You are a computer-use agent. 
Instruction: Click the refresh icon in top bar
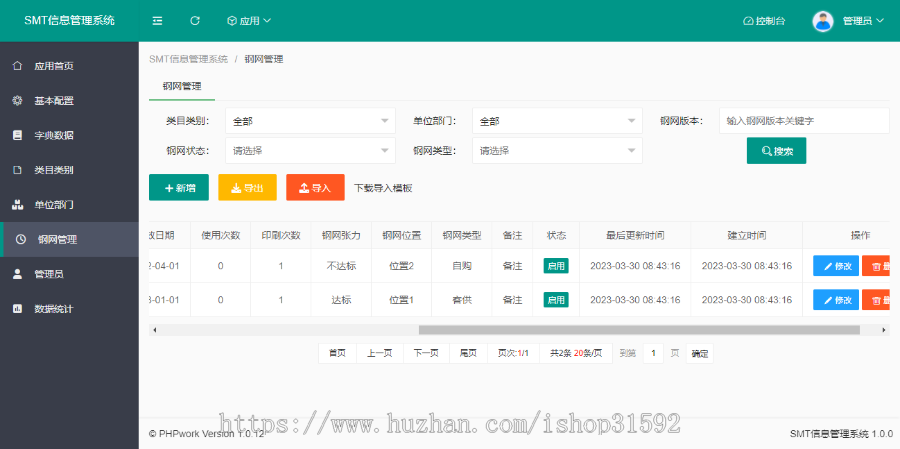195,21
